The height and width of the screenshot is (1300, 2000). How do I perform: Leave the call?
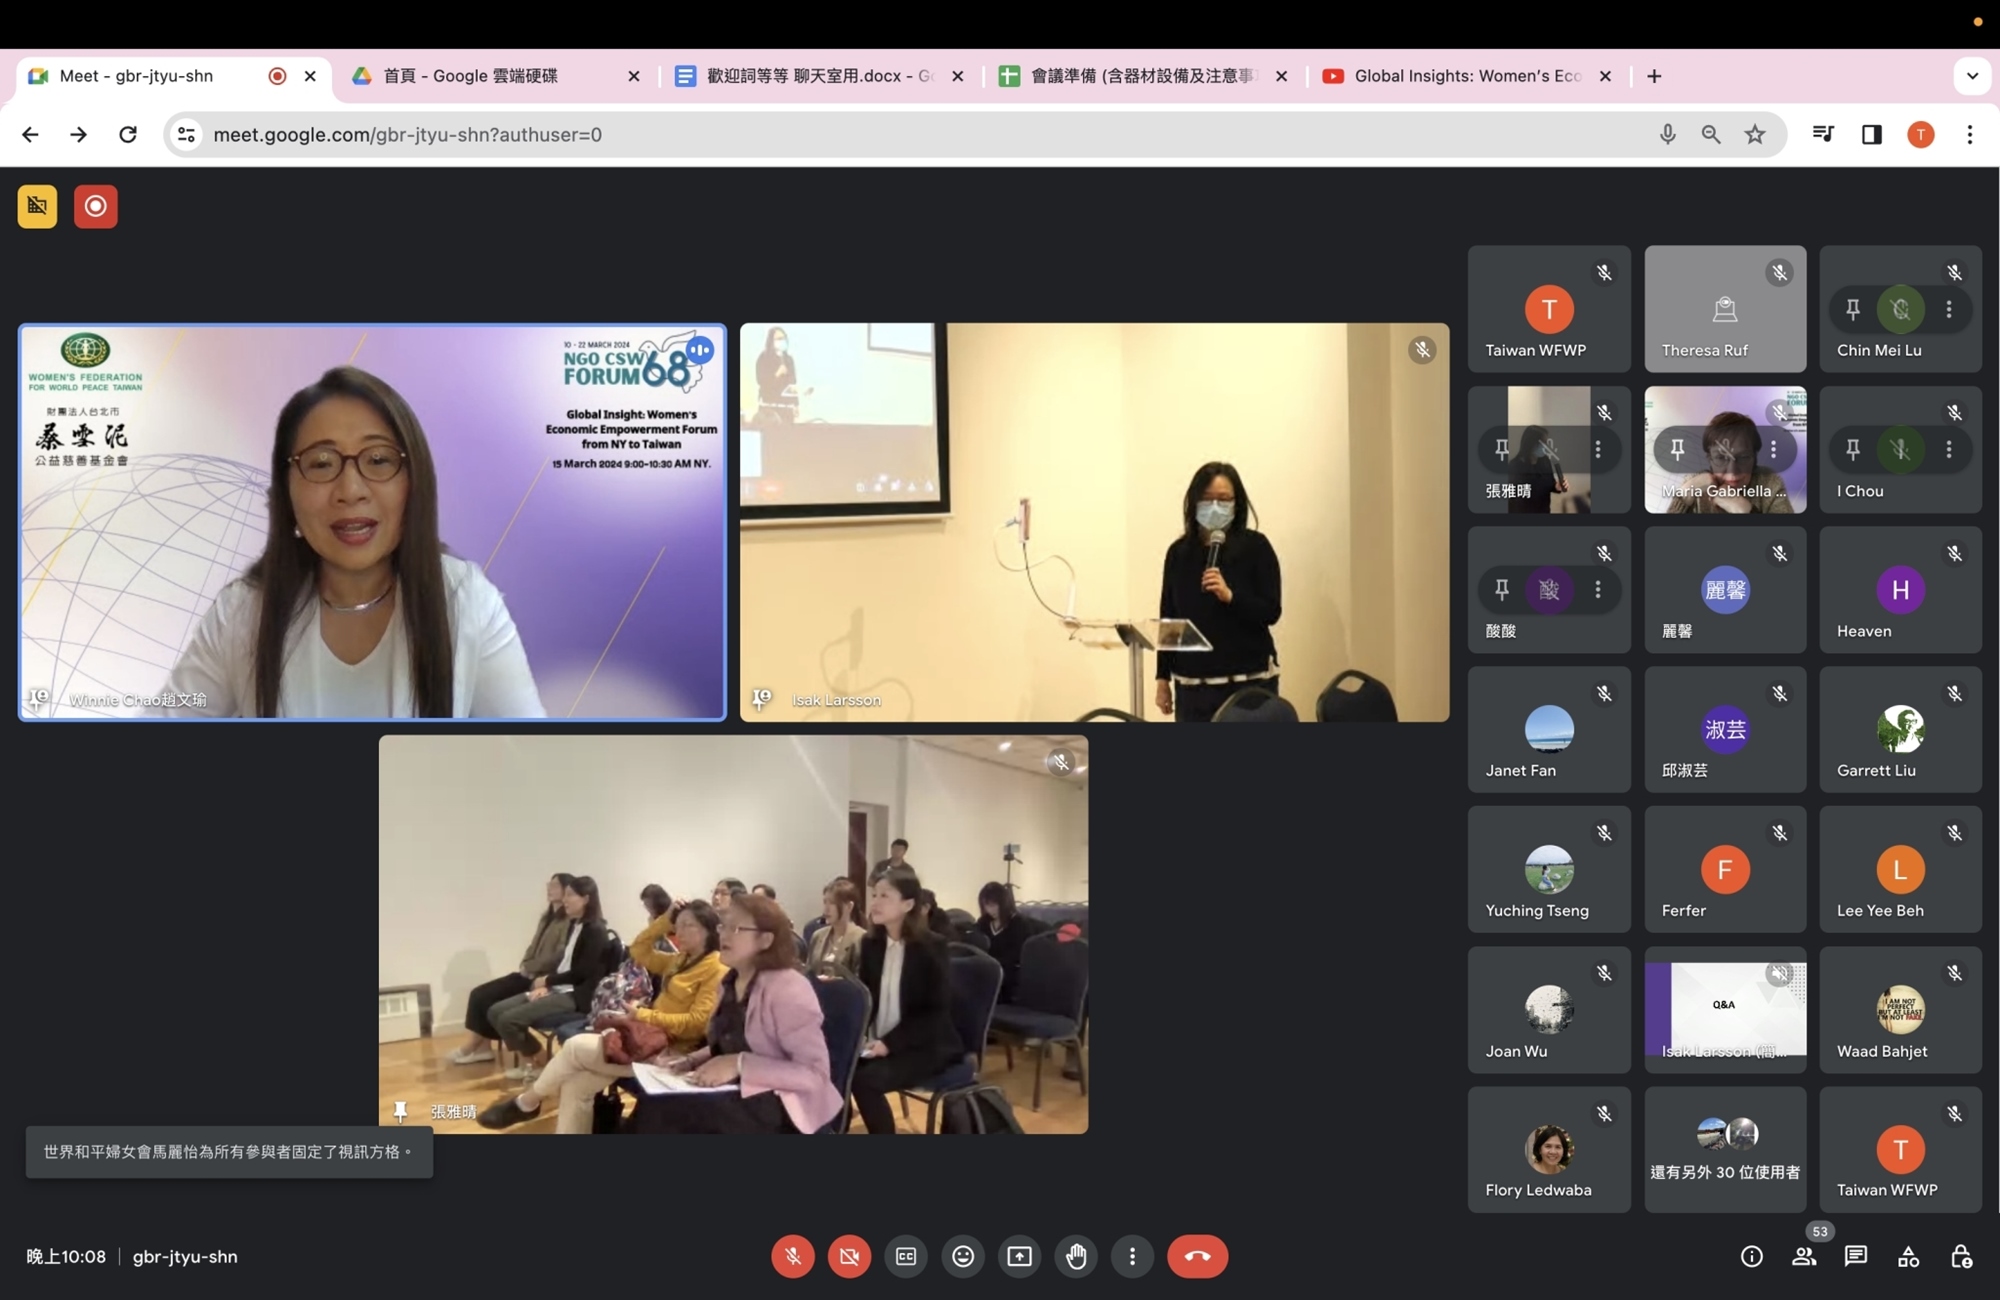pos(1197,1256)
